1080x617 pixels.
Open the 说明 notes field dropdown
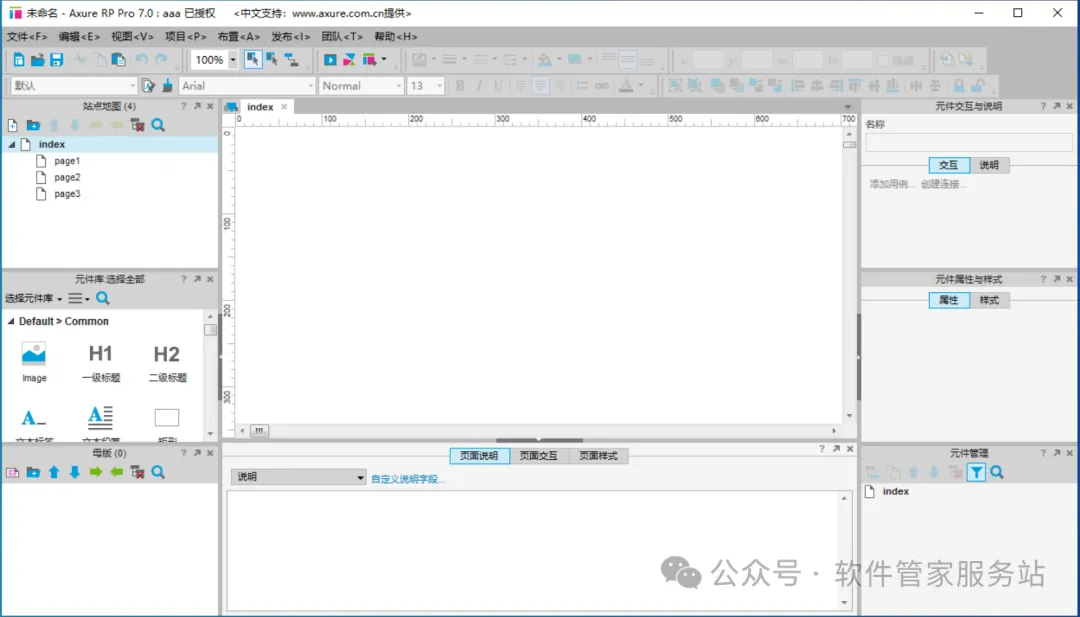[298, 477]
